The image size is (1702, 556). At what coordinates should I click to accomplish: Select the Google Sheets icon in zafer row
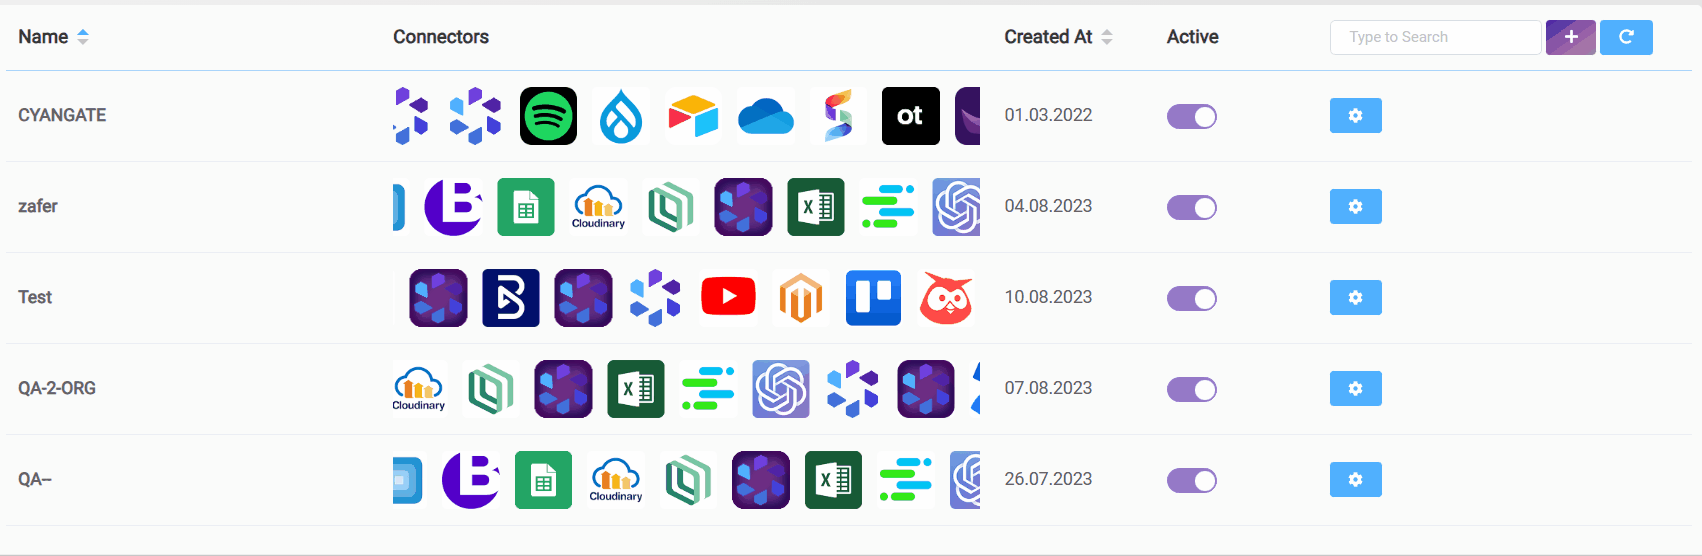pos(526,207)
